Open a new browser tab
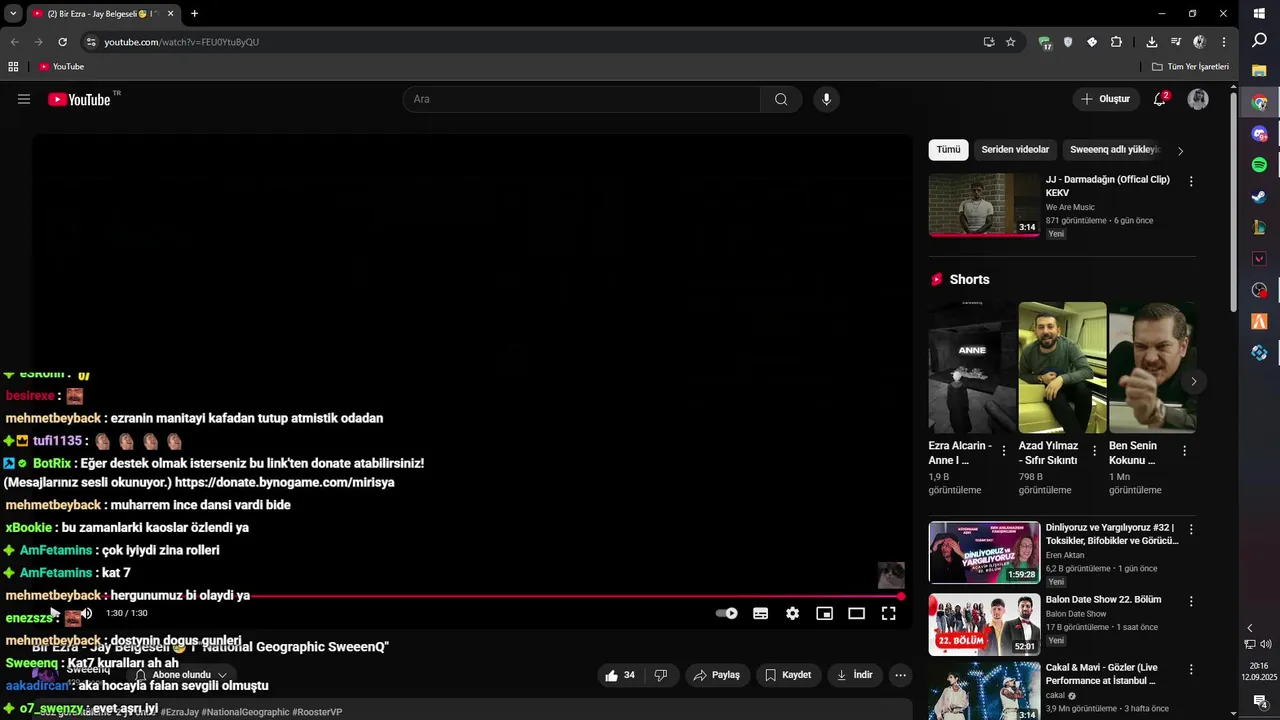 pyautogui.click(x=194, y=14)
